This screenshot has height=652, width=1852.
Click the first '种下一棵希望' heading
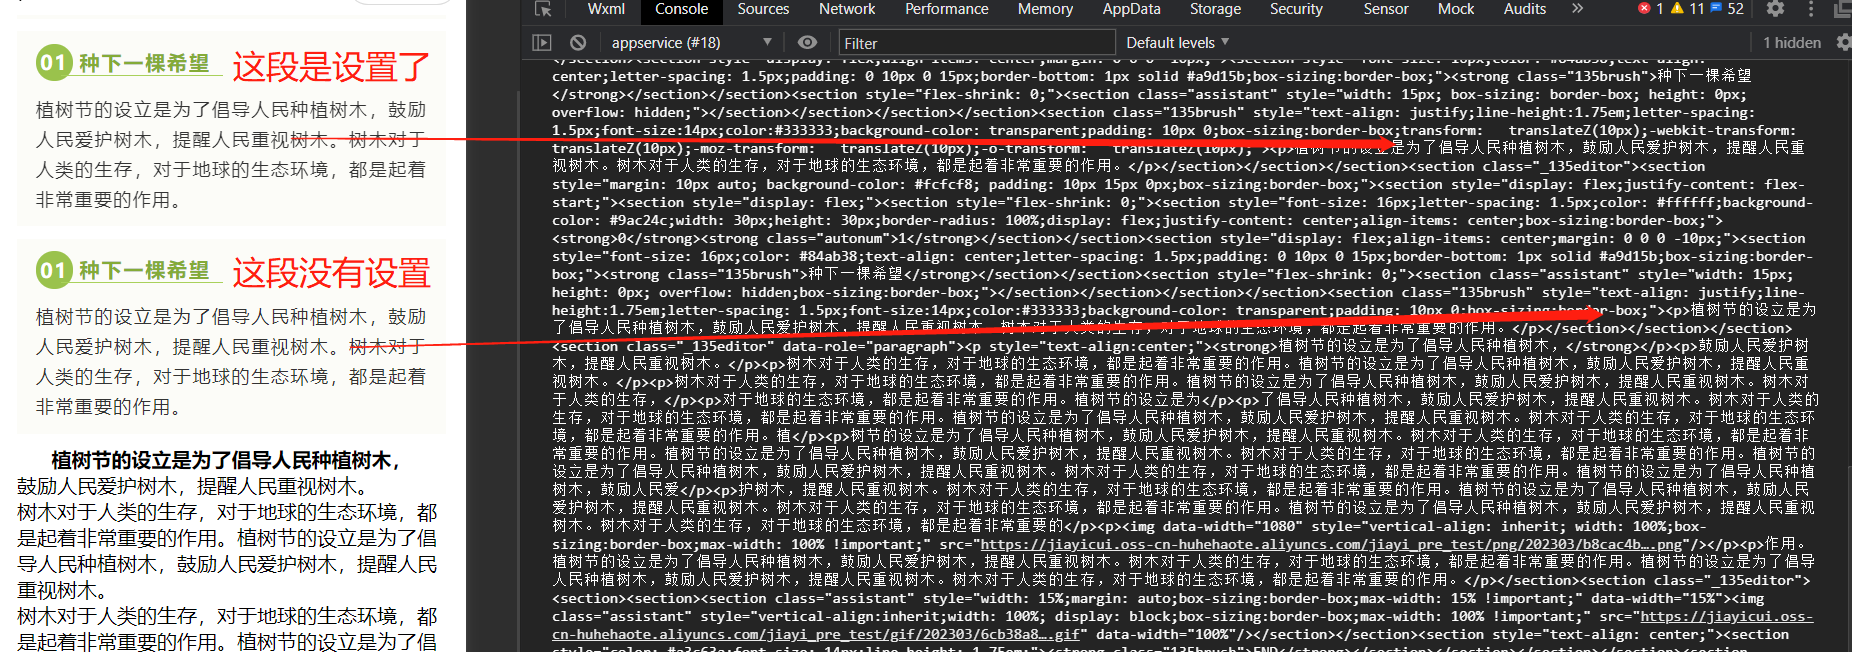pyautogui.click(x=145, y=63)
